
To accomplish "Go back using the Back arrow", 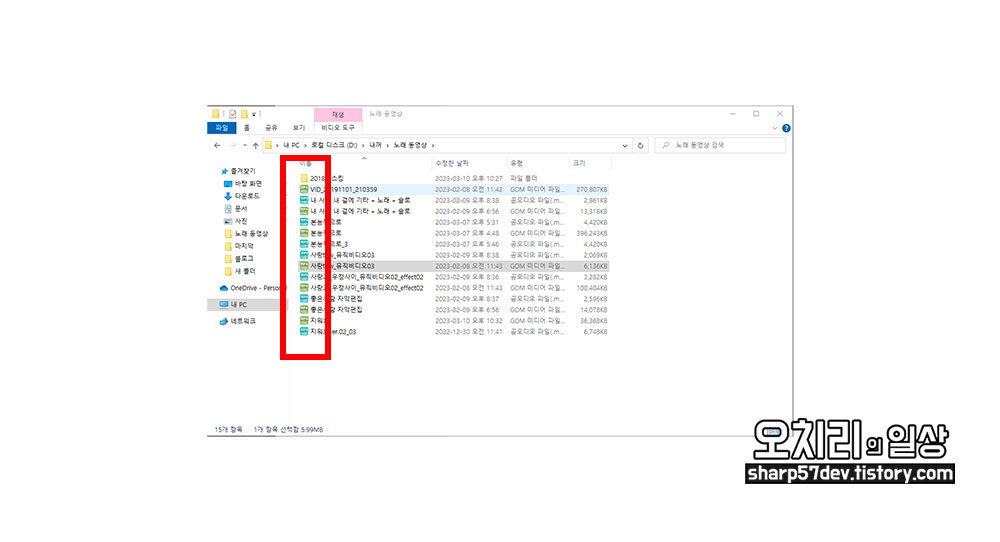I will [217, 145].
